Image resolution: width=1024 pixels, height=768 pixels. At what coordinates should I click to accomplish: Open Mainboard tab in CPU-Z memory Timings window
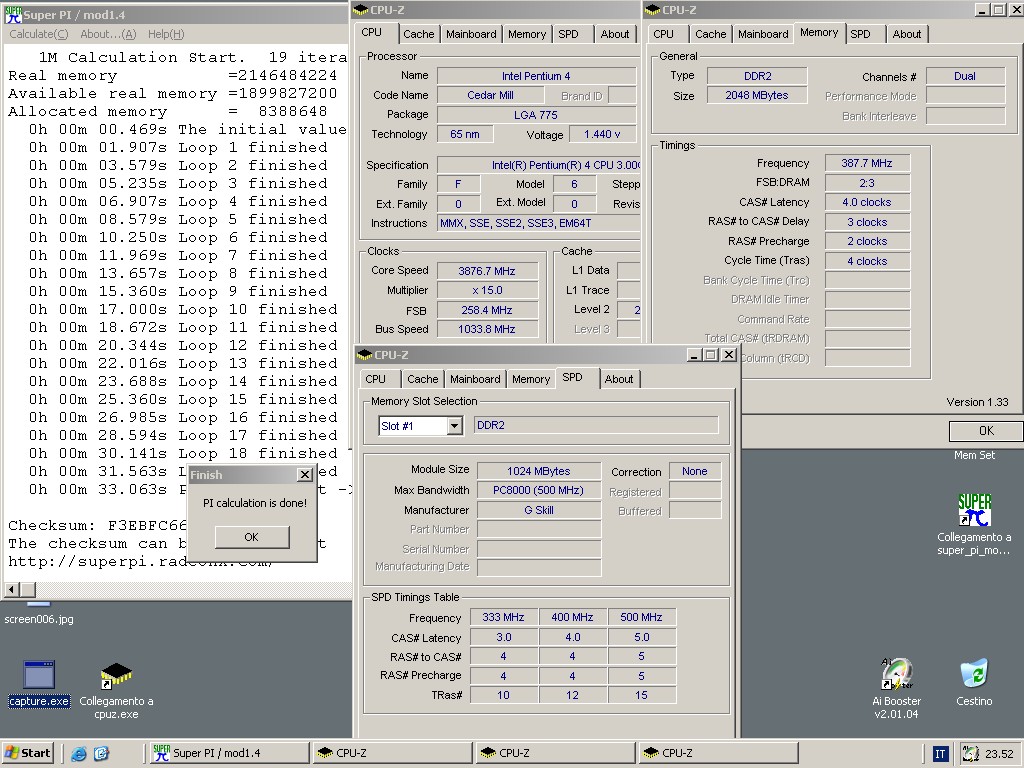point(763,34)
